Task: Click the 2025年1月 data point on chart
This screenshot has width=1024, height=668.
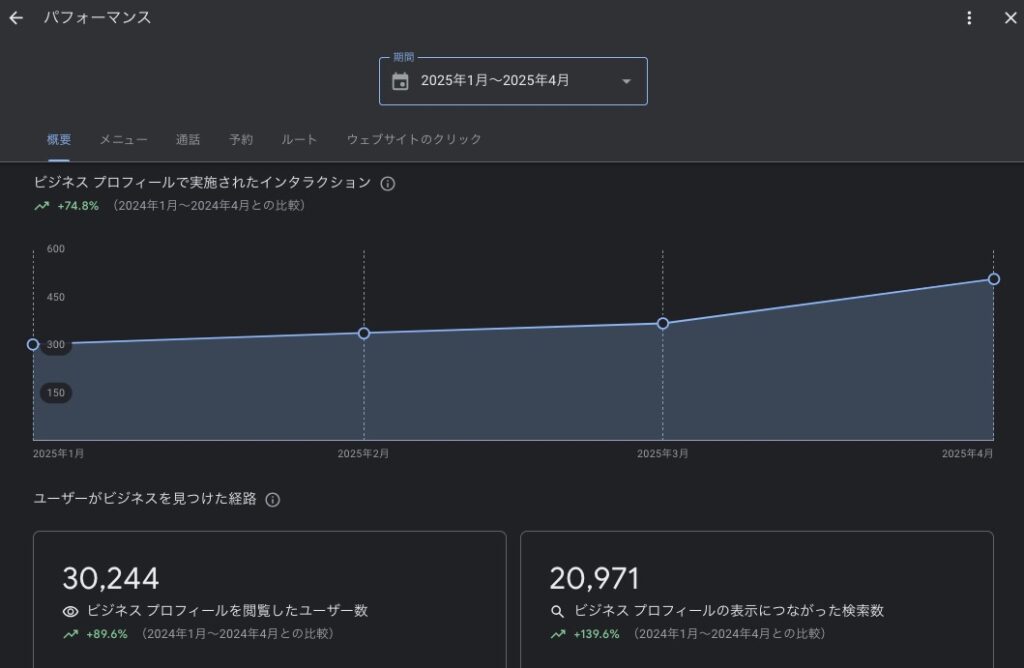Action: [33, 344]
